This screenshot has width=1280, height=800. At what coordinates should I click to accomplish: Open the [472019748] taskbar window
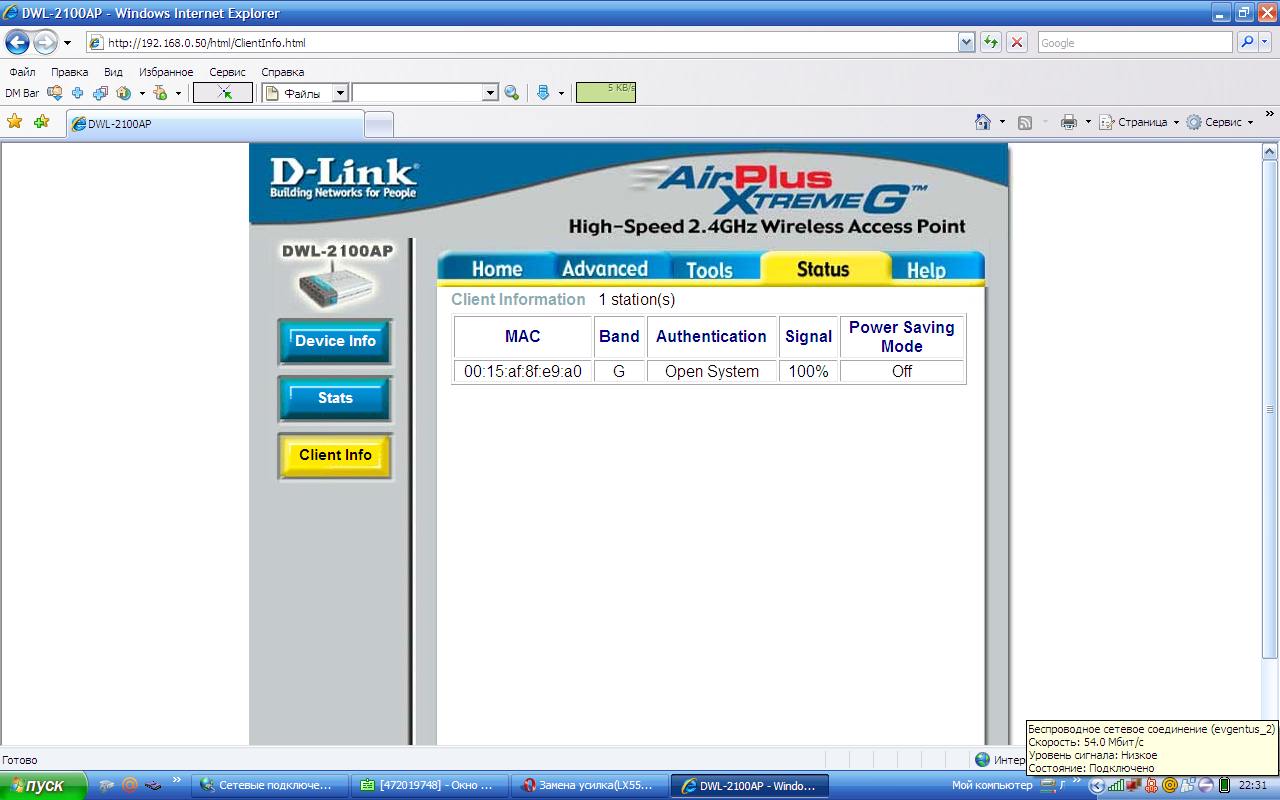point(432,786)
